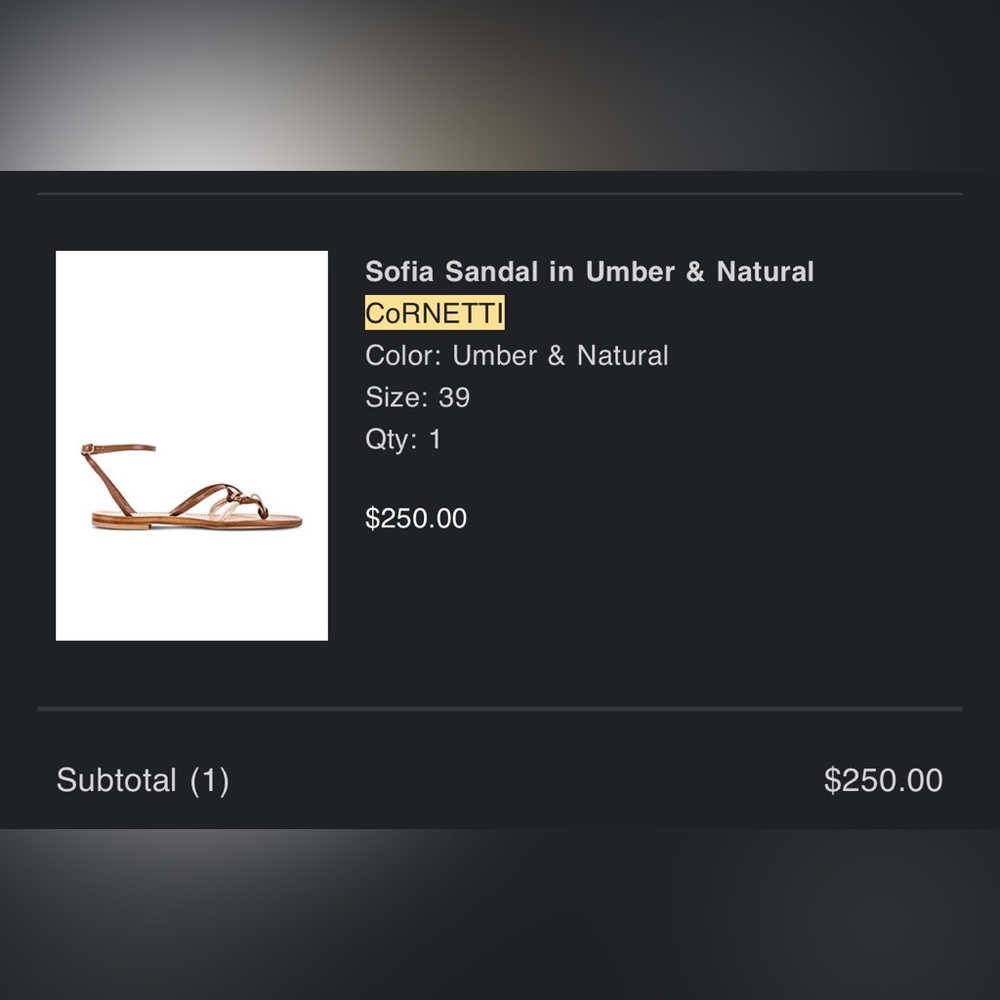Click the blurred gradient banner at top
This screenshot has height=1000, width=1000.
[500, 85]
